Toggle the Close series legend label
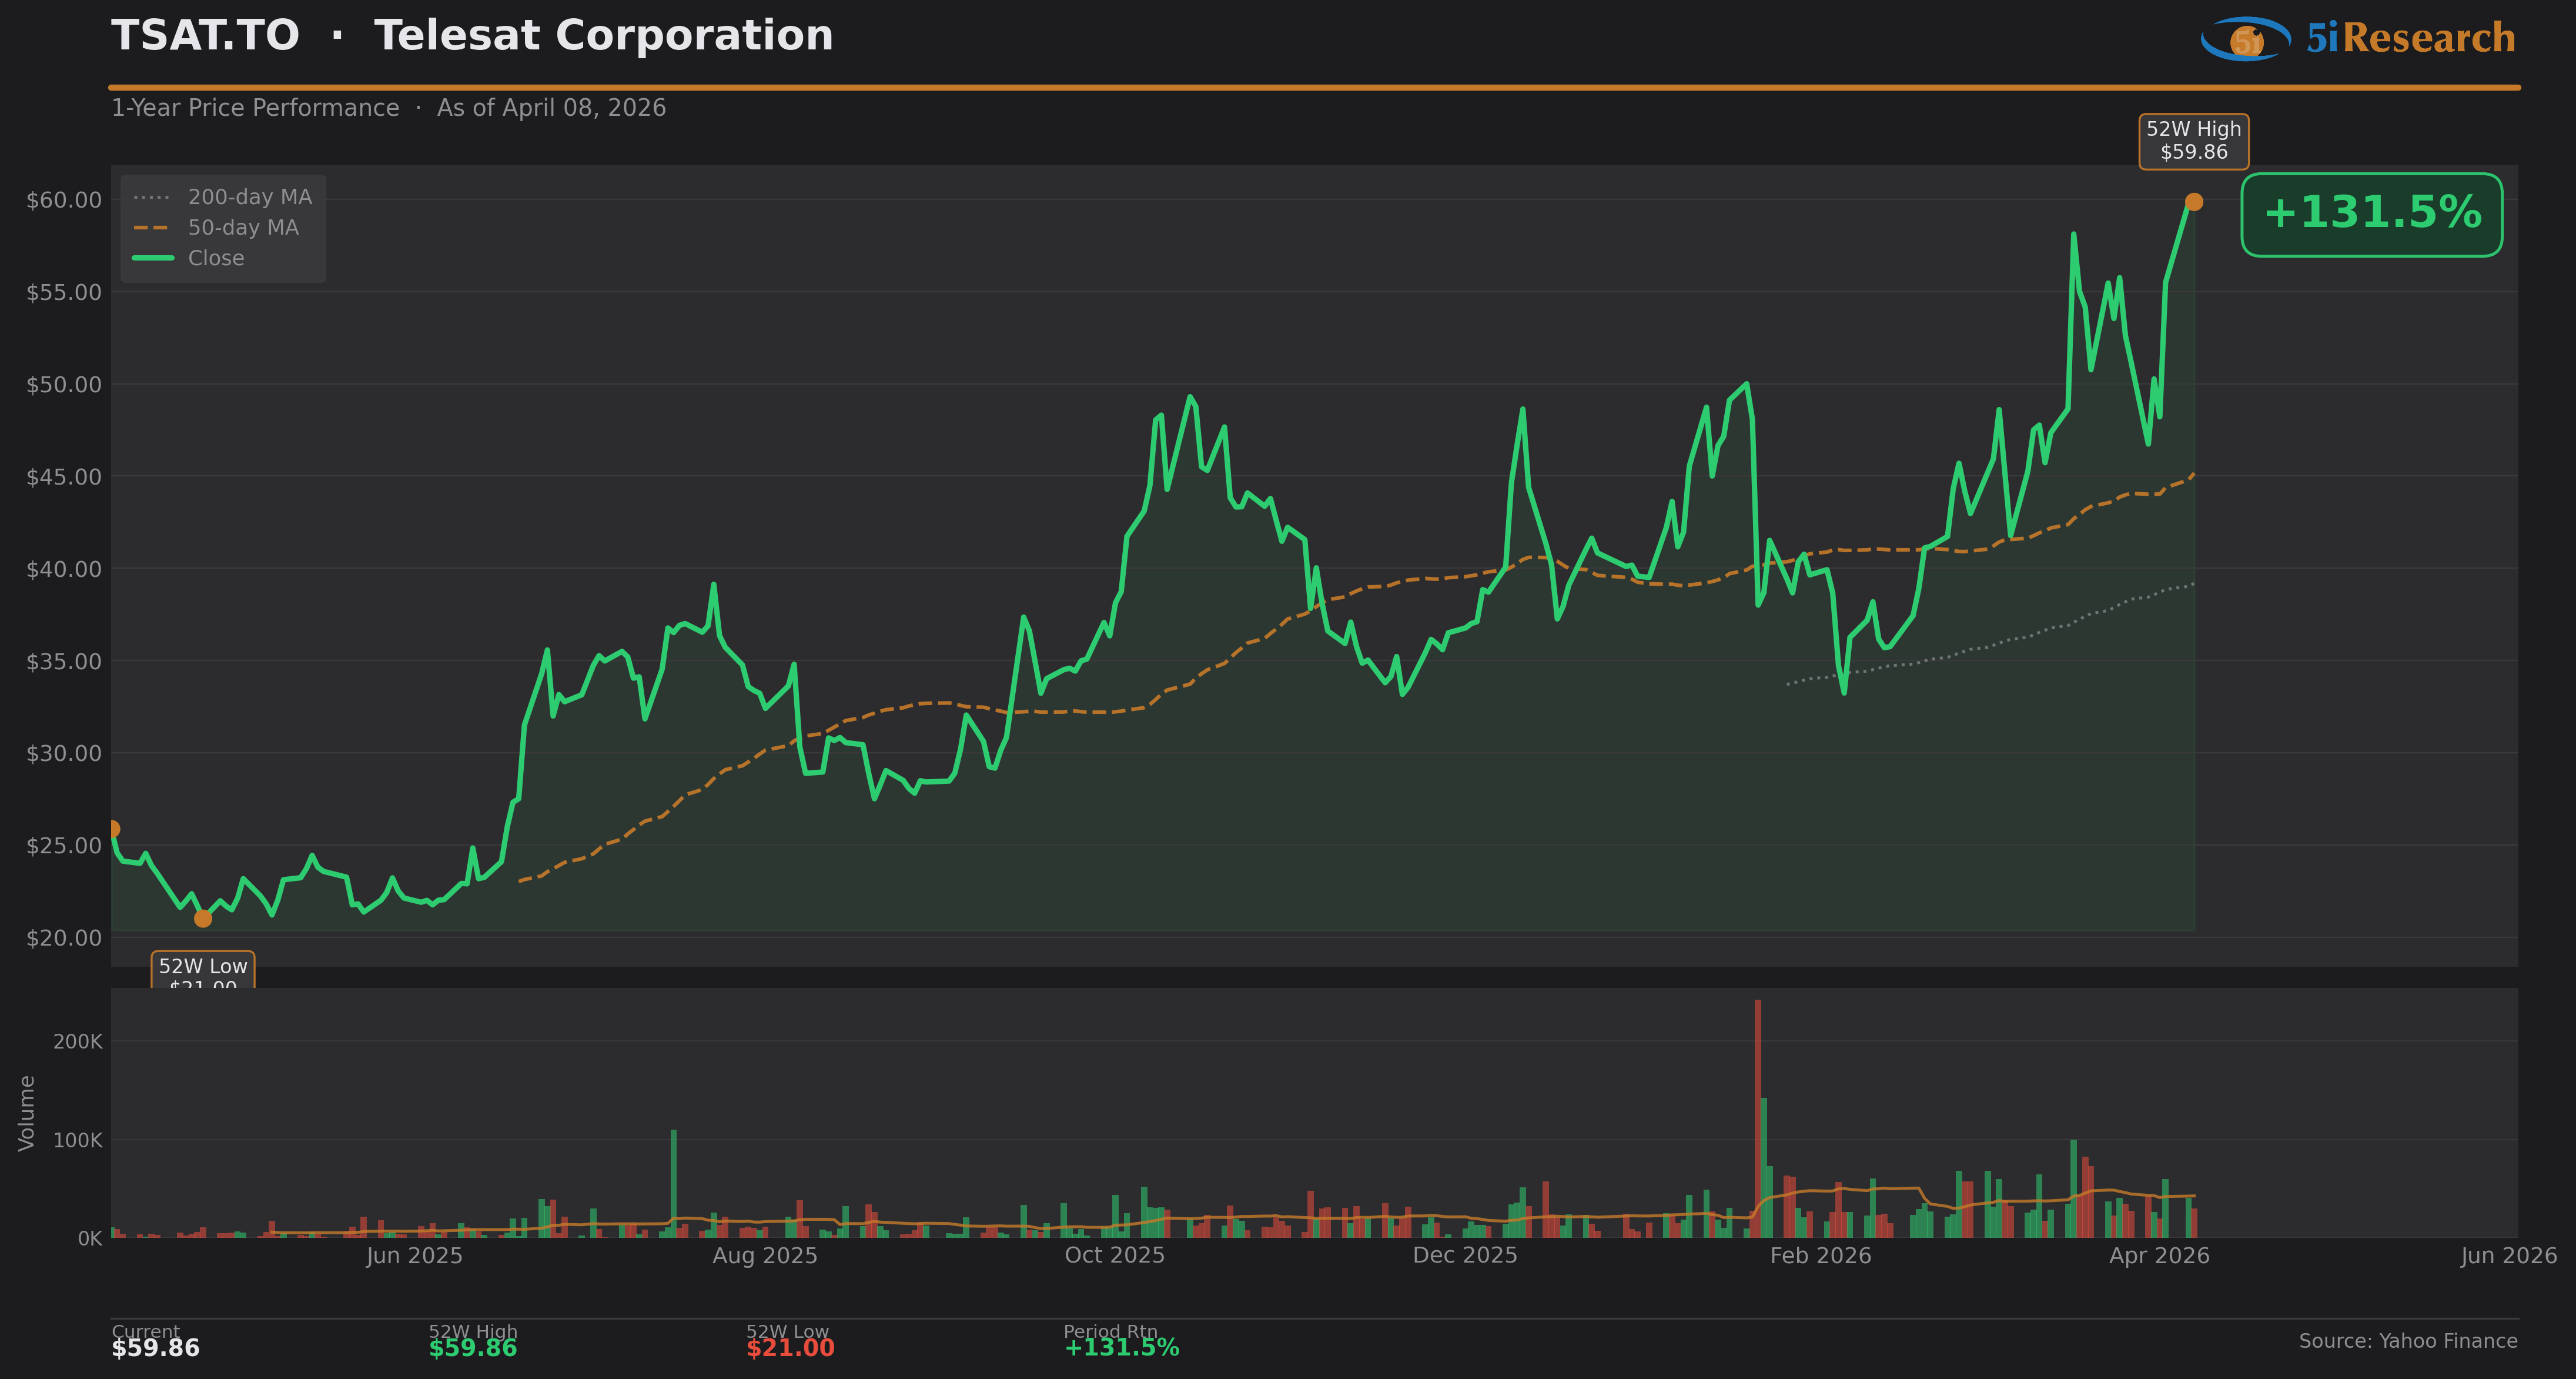Image resolution: width=2576 pixels, height=1379 pixels. [x=216, y=258]
